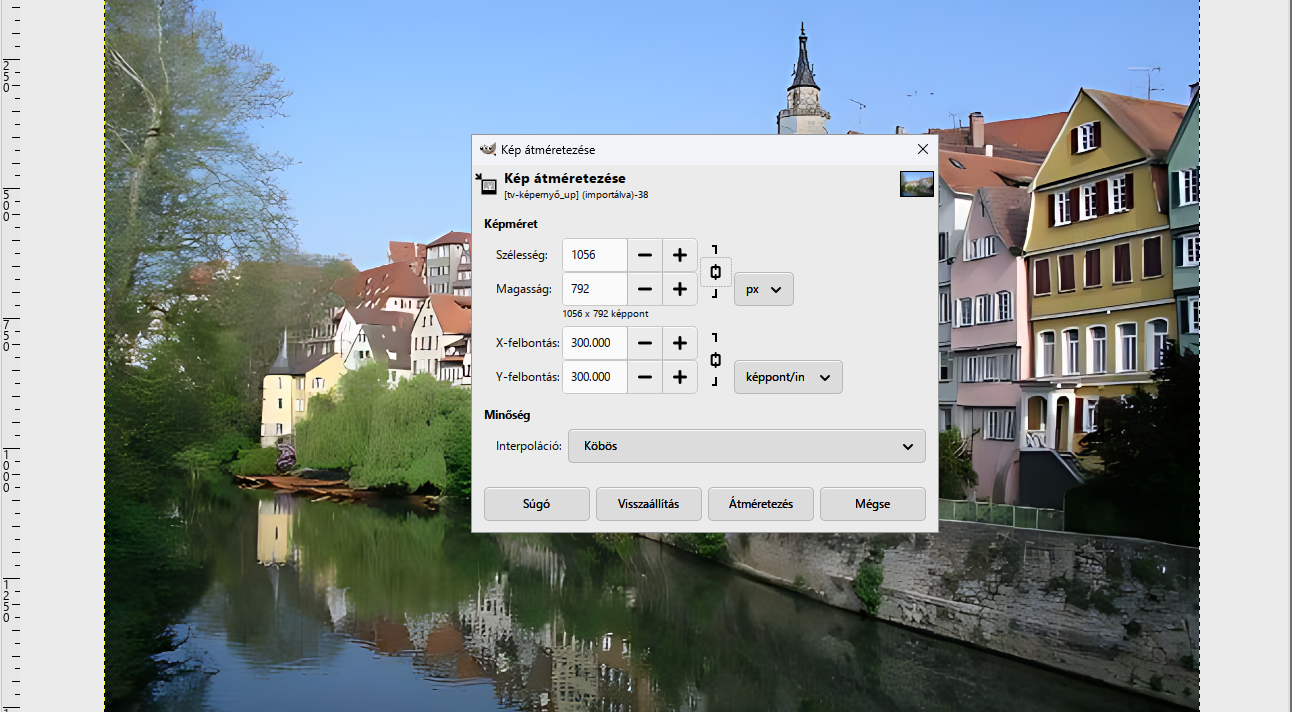Select the X-felbontás input field
1292x712 pixels.
595,343
